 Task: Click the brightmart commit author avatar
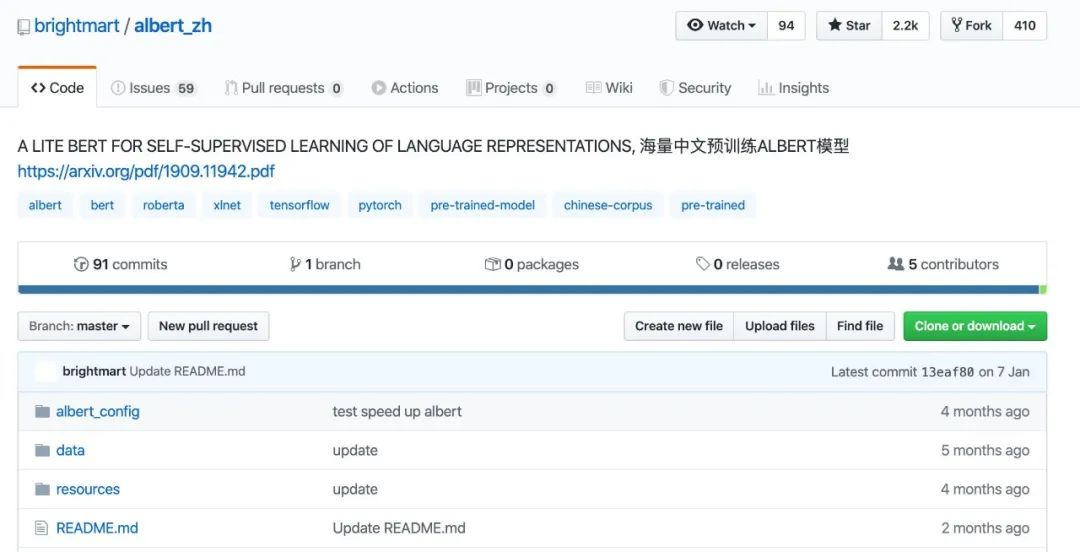pyautogui.click(x=45, y=371)
